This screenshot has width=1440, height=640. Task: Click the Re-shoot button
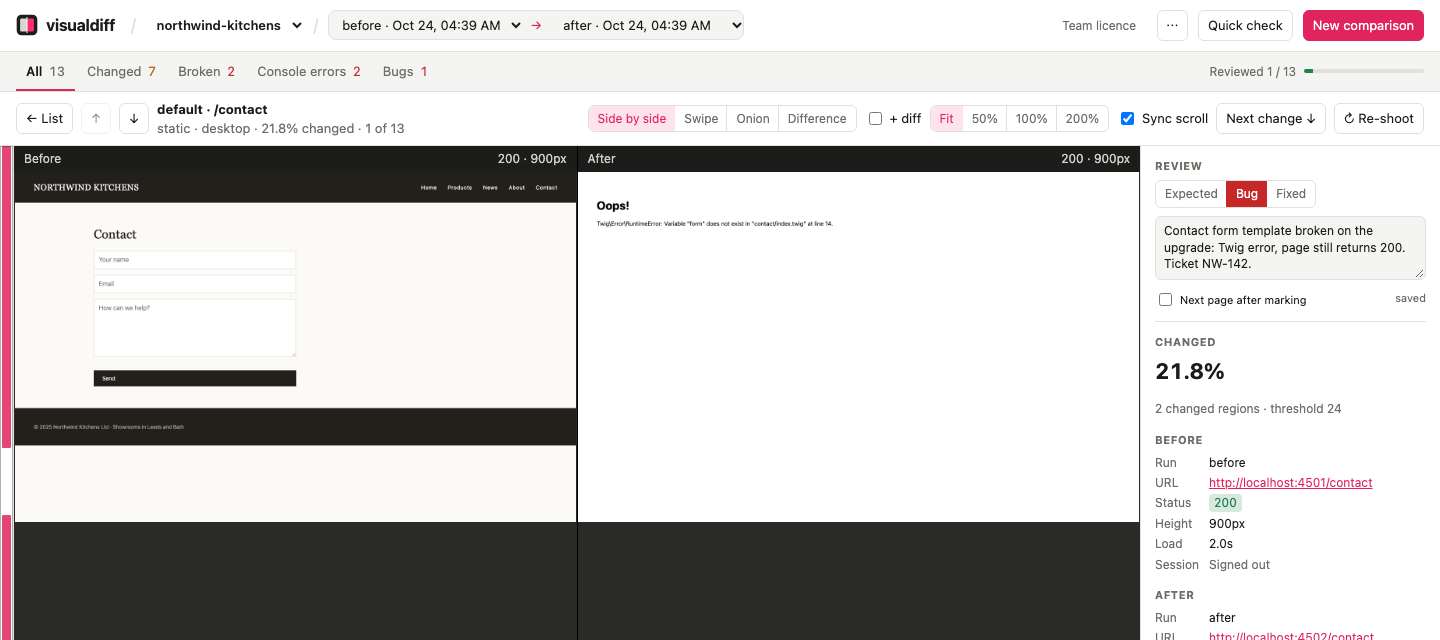pyautogui.click(x=1378, y=118)
